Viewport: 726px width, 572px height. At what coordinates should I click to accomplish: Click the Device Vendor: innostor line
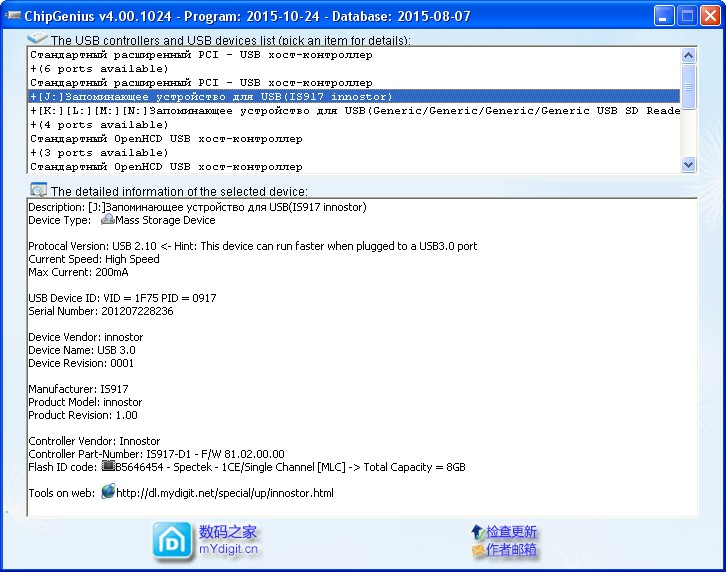(86, 337)
